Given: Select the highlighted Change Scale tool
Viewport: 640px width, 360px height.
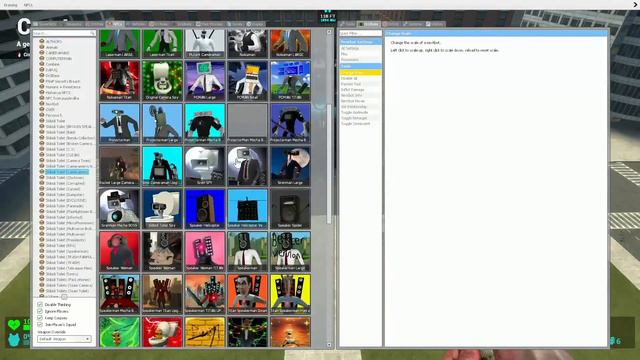Looking at the screenshot, I should [x=360, y=72].
